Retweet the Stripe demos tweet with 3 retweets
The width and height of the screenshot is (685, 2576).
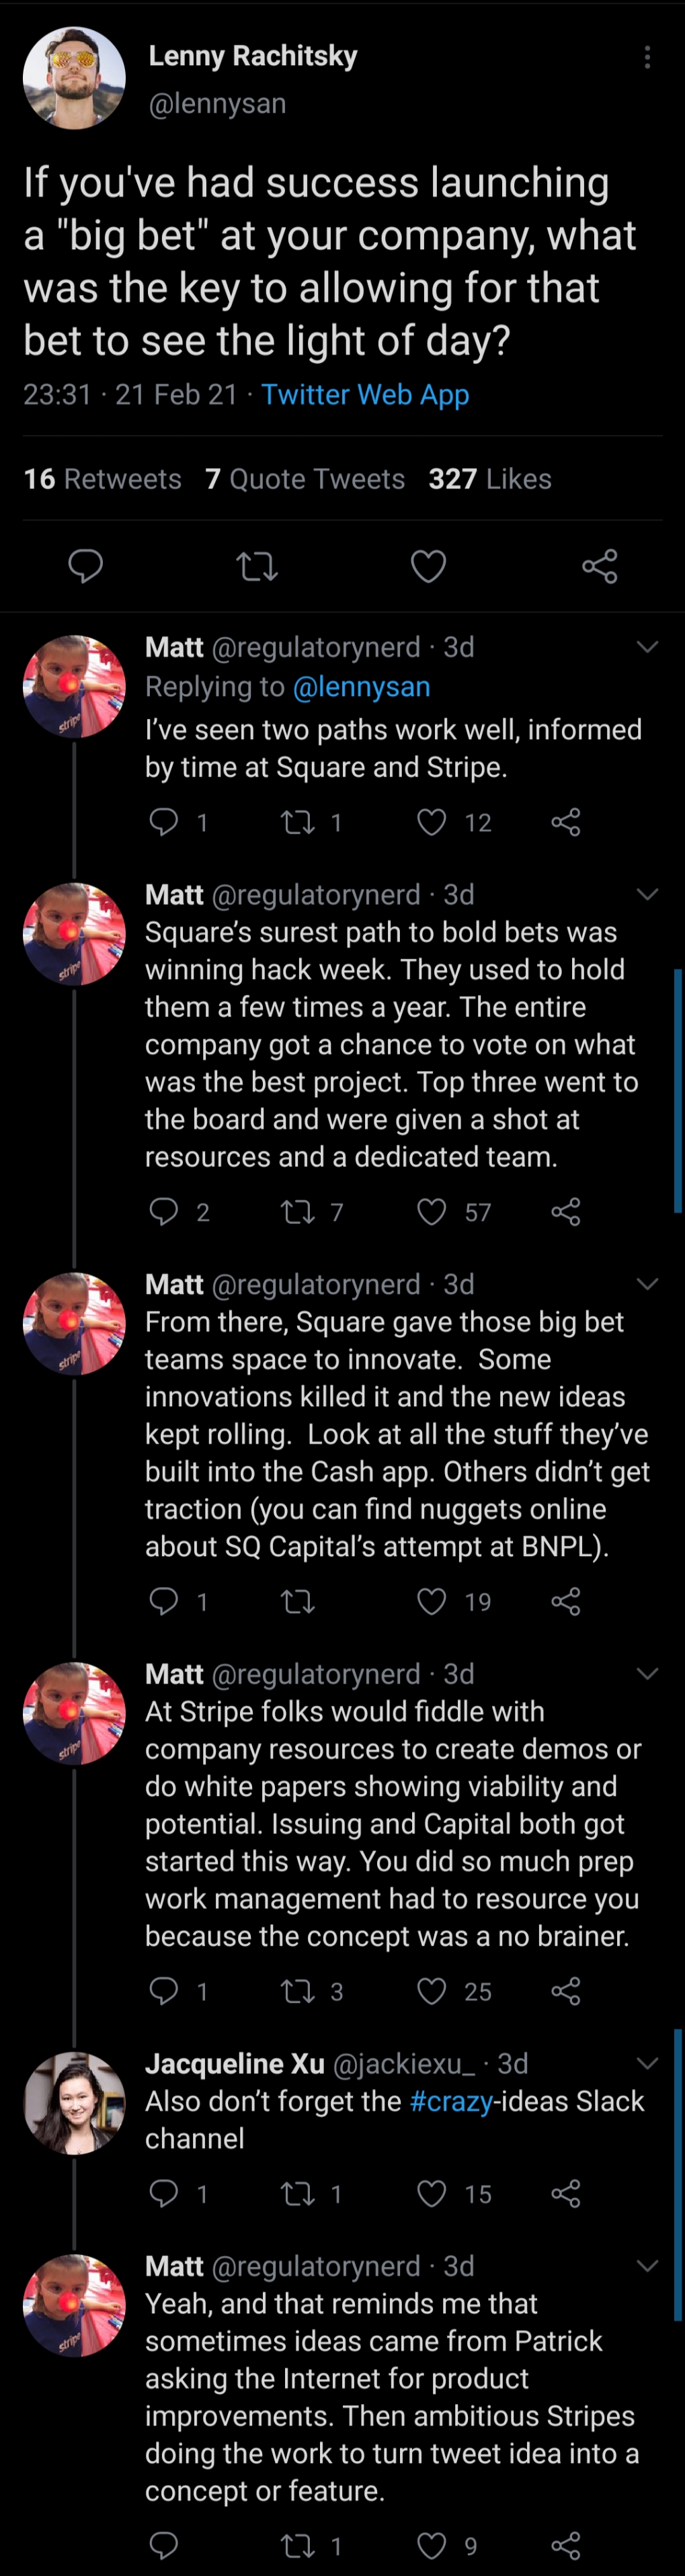297,1991
